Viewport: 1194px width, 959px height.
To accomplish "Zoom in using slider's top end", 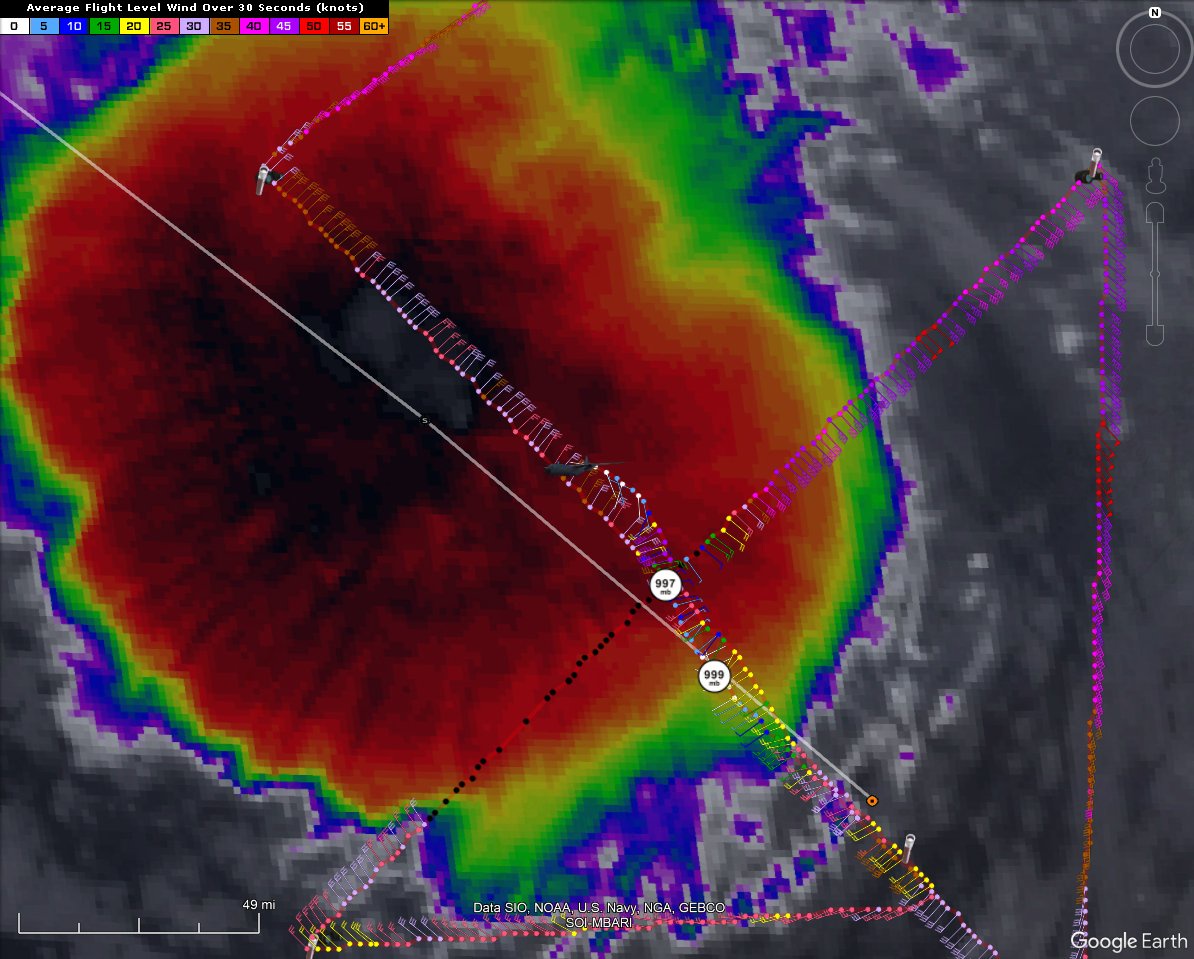I will 1155,213.
